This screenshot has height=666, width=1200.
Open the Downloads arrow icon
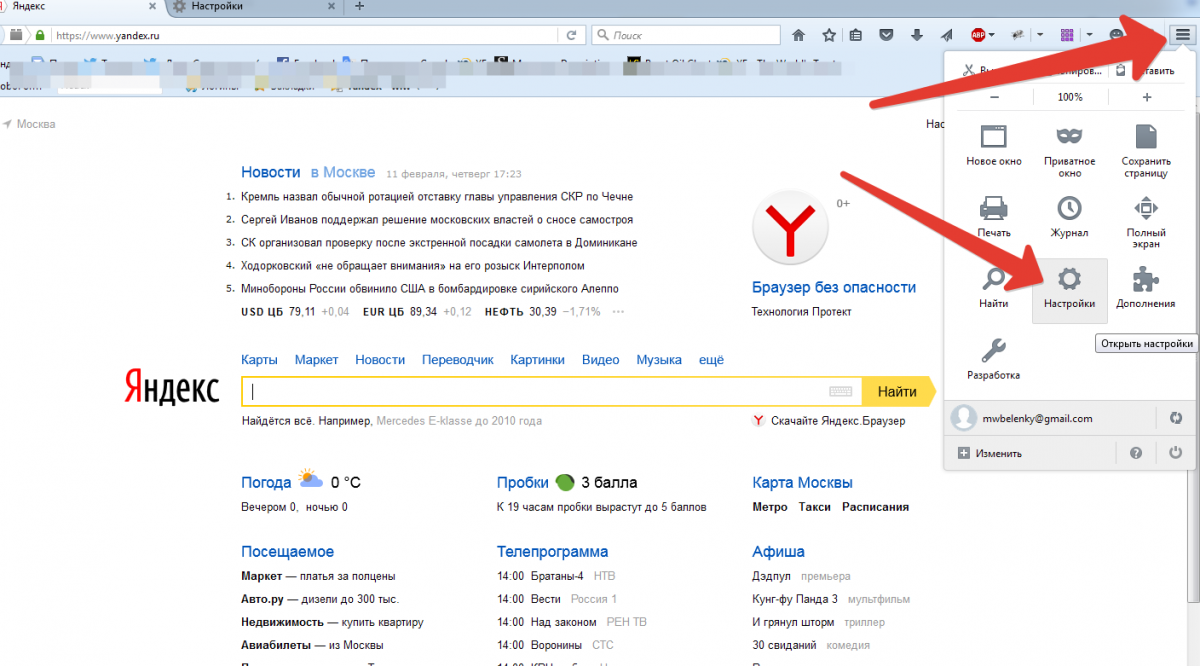coord(916,35)
